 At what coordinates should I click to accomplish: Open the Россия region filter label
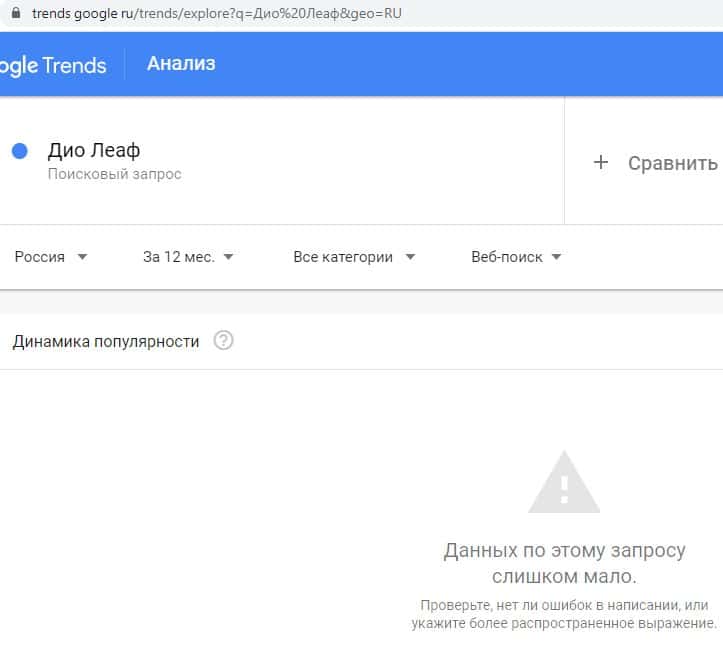[40, 257]
